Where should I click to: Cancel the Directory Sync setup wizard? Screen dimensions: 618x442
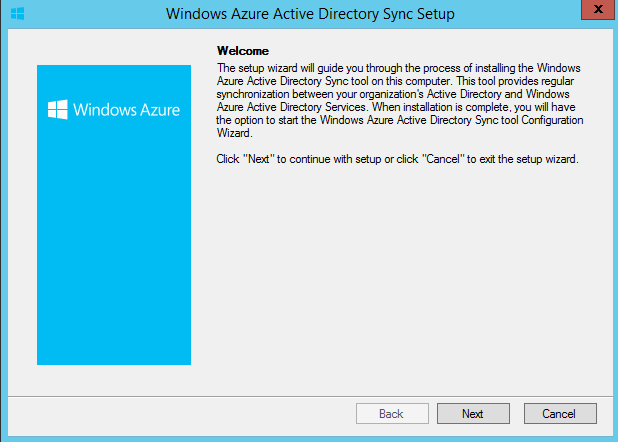(560, 413)
